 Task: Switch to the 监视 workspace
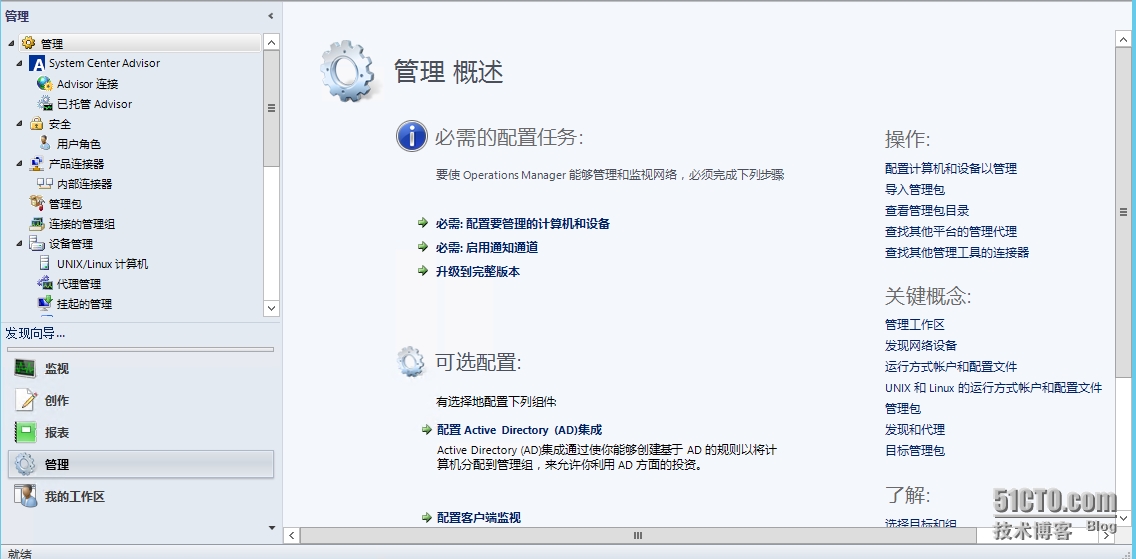pos(141,368)
